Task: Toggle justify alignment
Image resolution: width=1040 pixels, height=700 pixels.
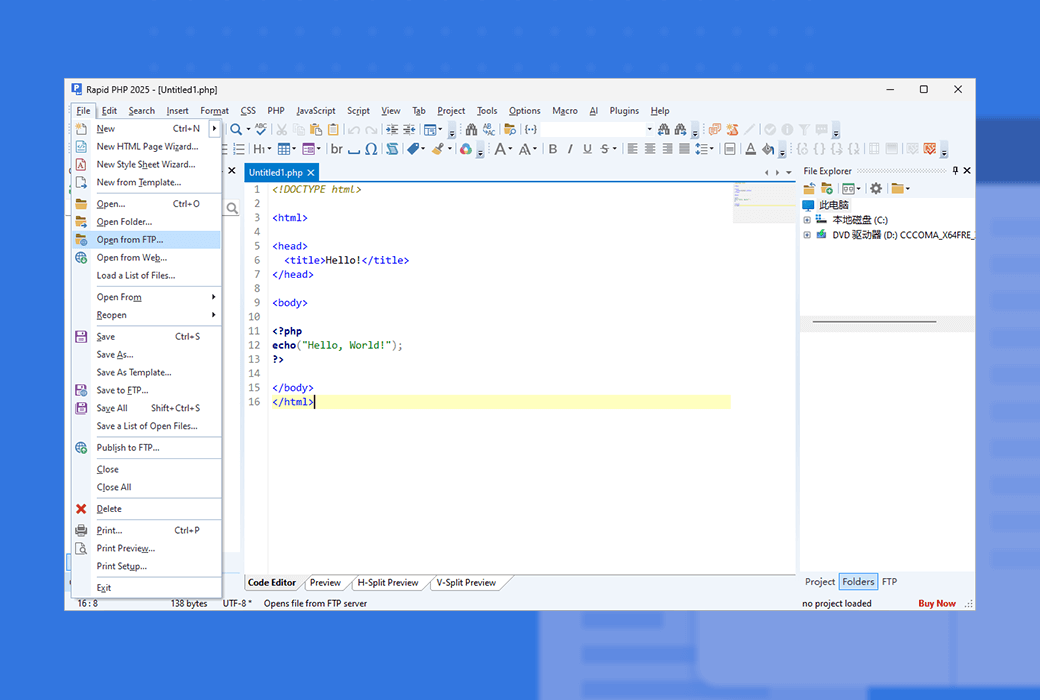Action: click(684, 149)
